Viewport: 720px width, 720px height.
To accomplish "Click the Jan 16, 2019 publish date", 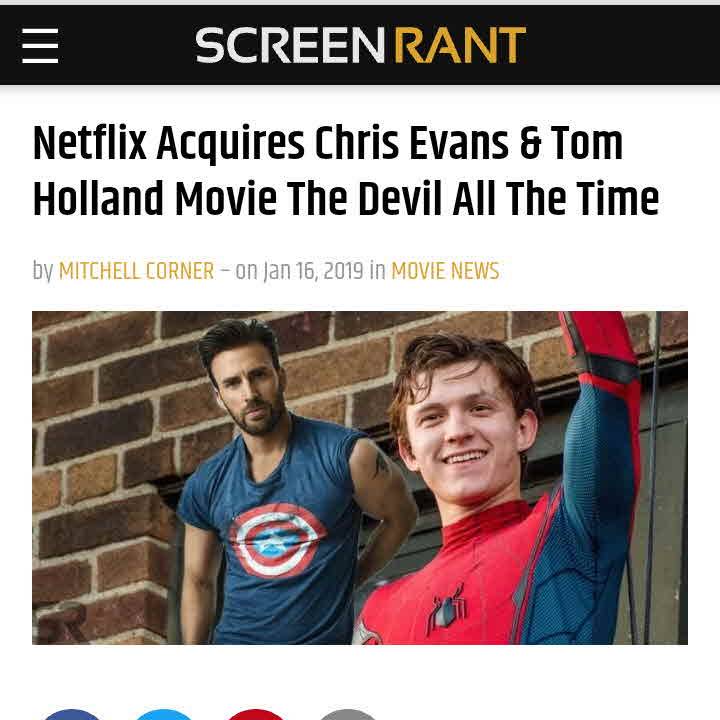I will click(313, 271).
